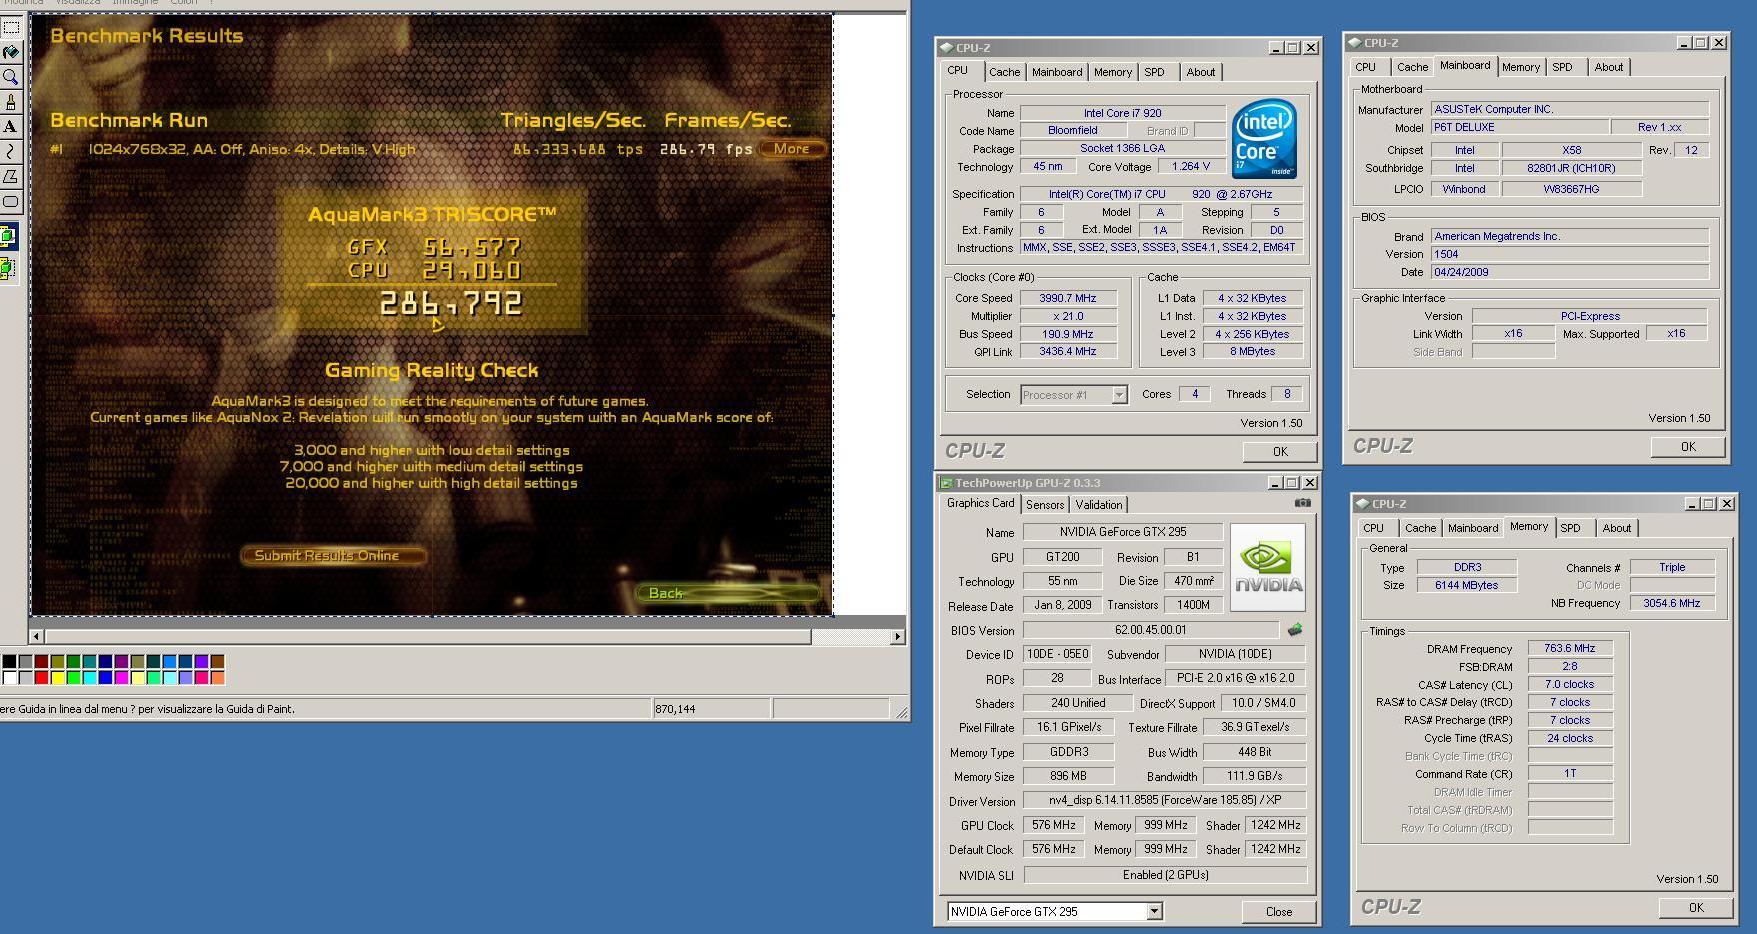This screenshot has width=1757, height=934.
Task: Click OK in the CPU-Z CPU window
Action: coord(1280,452)
